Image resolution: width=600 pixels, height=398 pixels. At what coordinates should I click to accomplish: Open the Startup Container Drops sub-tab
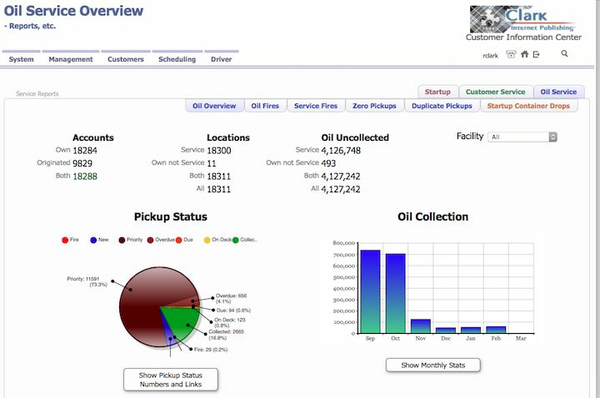tap(528, 106)
